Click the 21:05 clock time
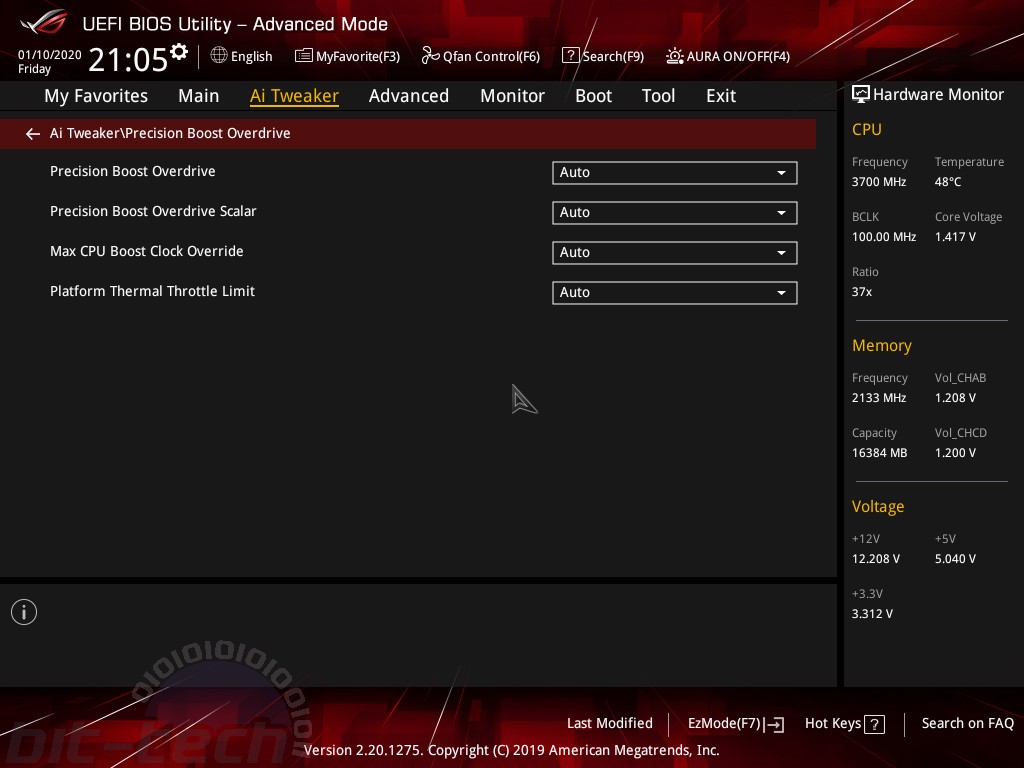The image size is (1024, 768). coord(128,59)
